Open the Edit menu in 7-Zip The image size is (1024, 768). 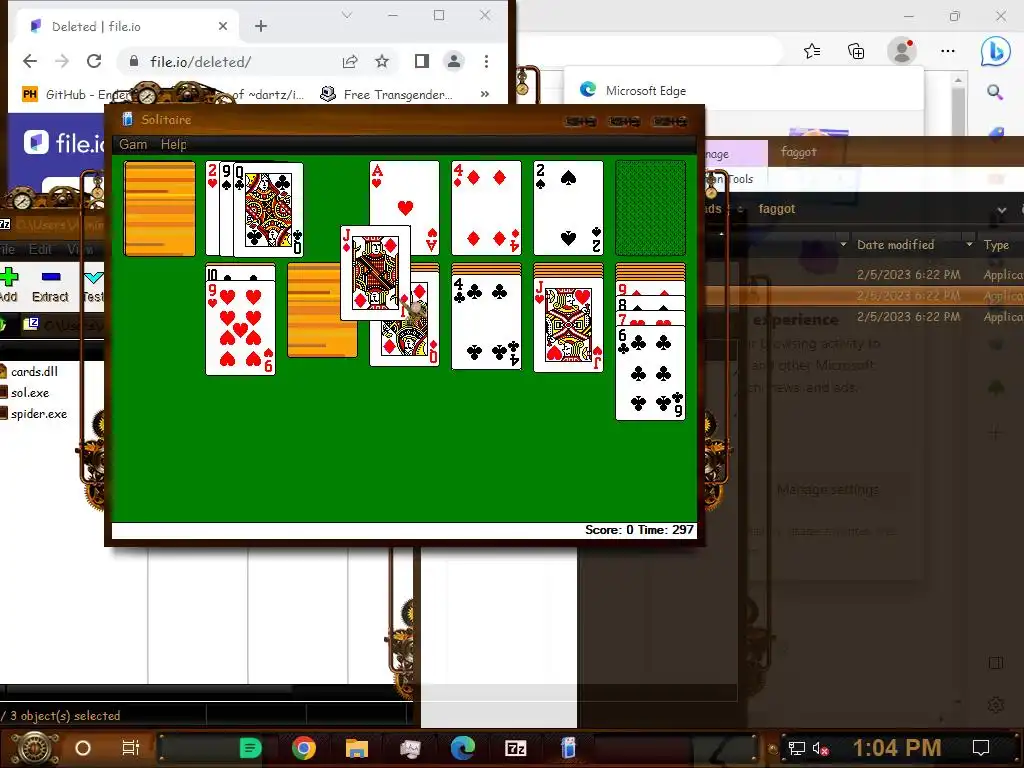40,249
